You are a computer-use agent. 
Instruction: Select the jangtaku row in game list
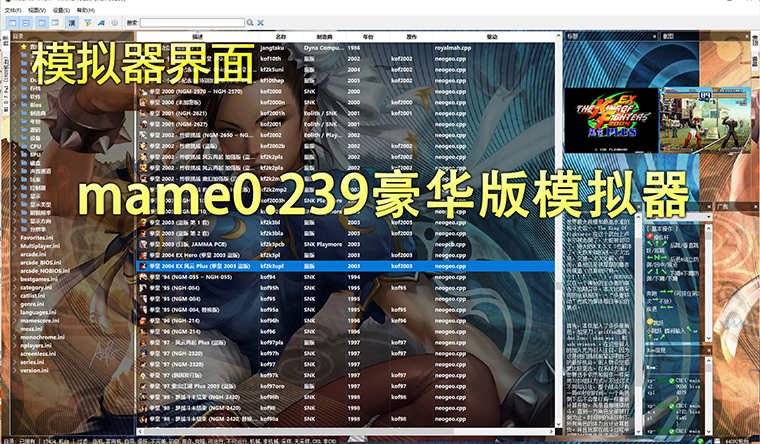(346, 48)
